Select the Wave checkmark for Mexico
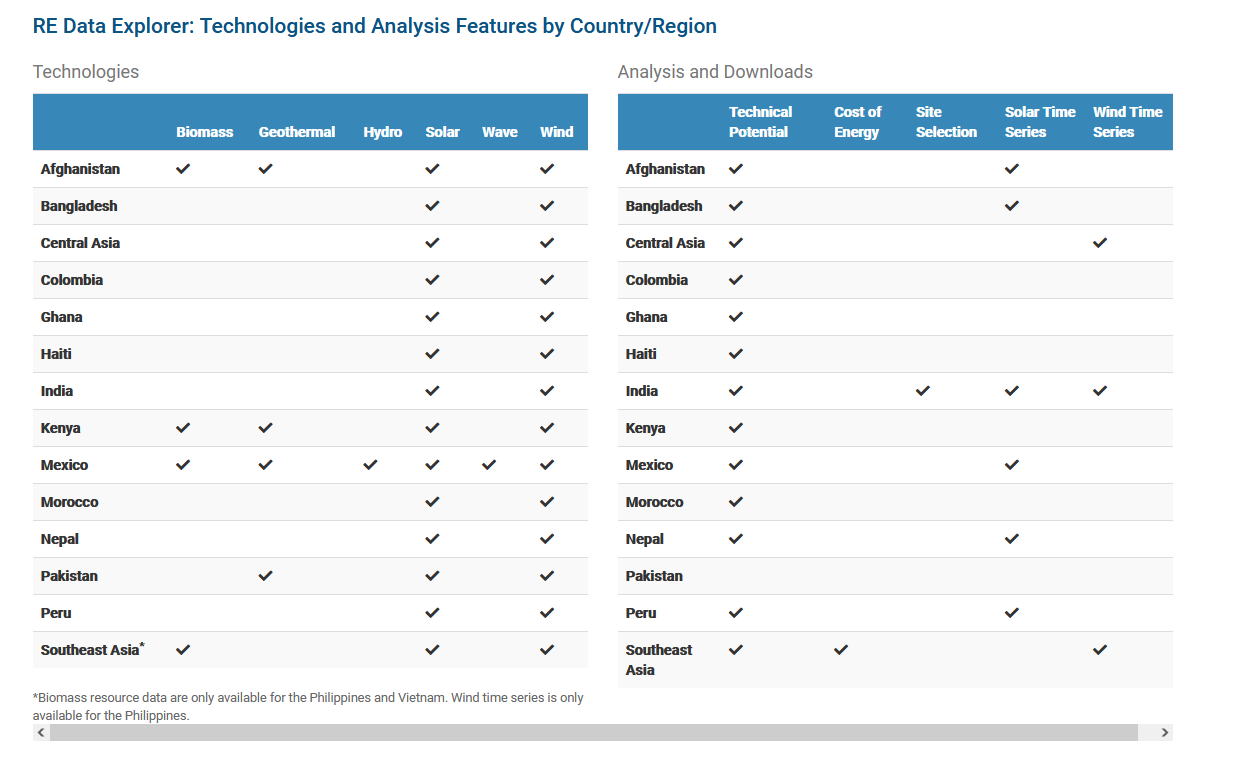This screenshot has height=761, width=1236. 488,465
